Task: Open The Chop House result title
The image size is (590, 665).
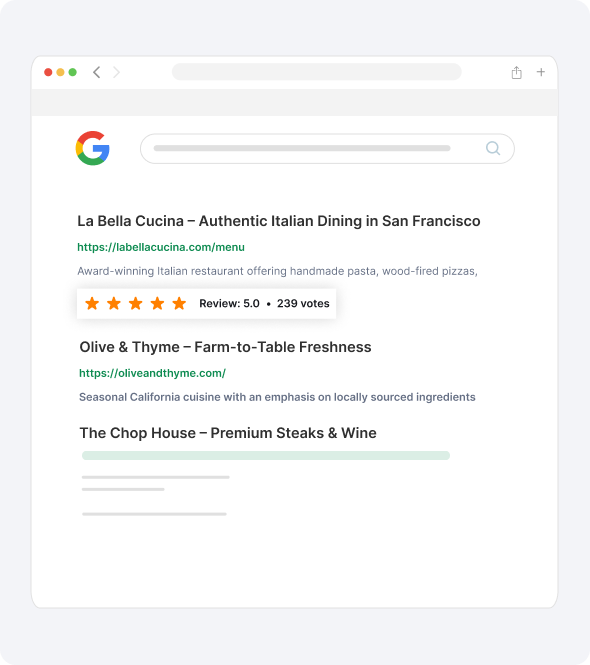Action: tap(228, 433)
